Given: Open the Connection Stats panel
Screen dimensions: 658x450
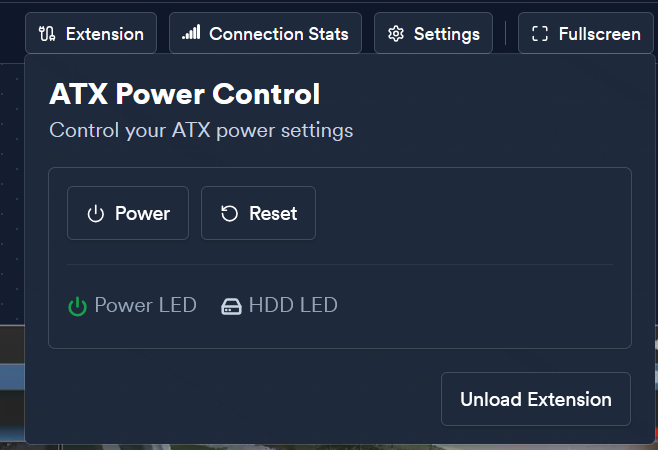Looking at the screenshot, I should coord(265,33).
